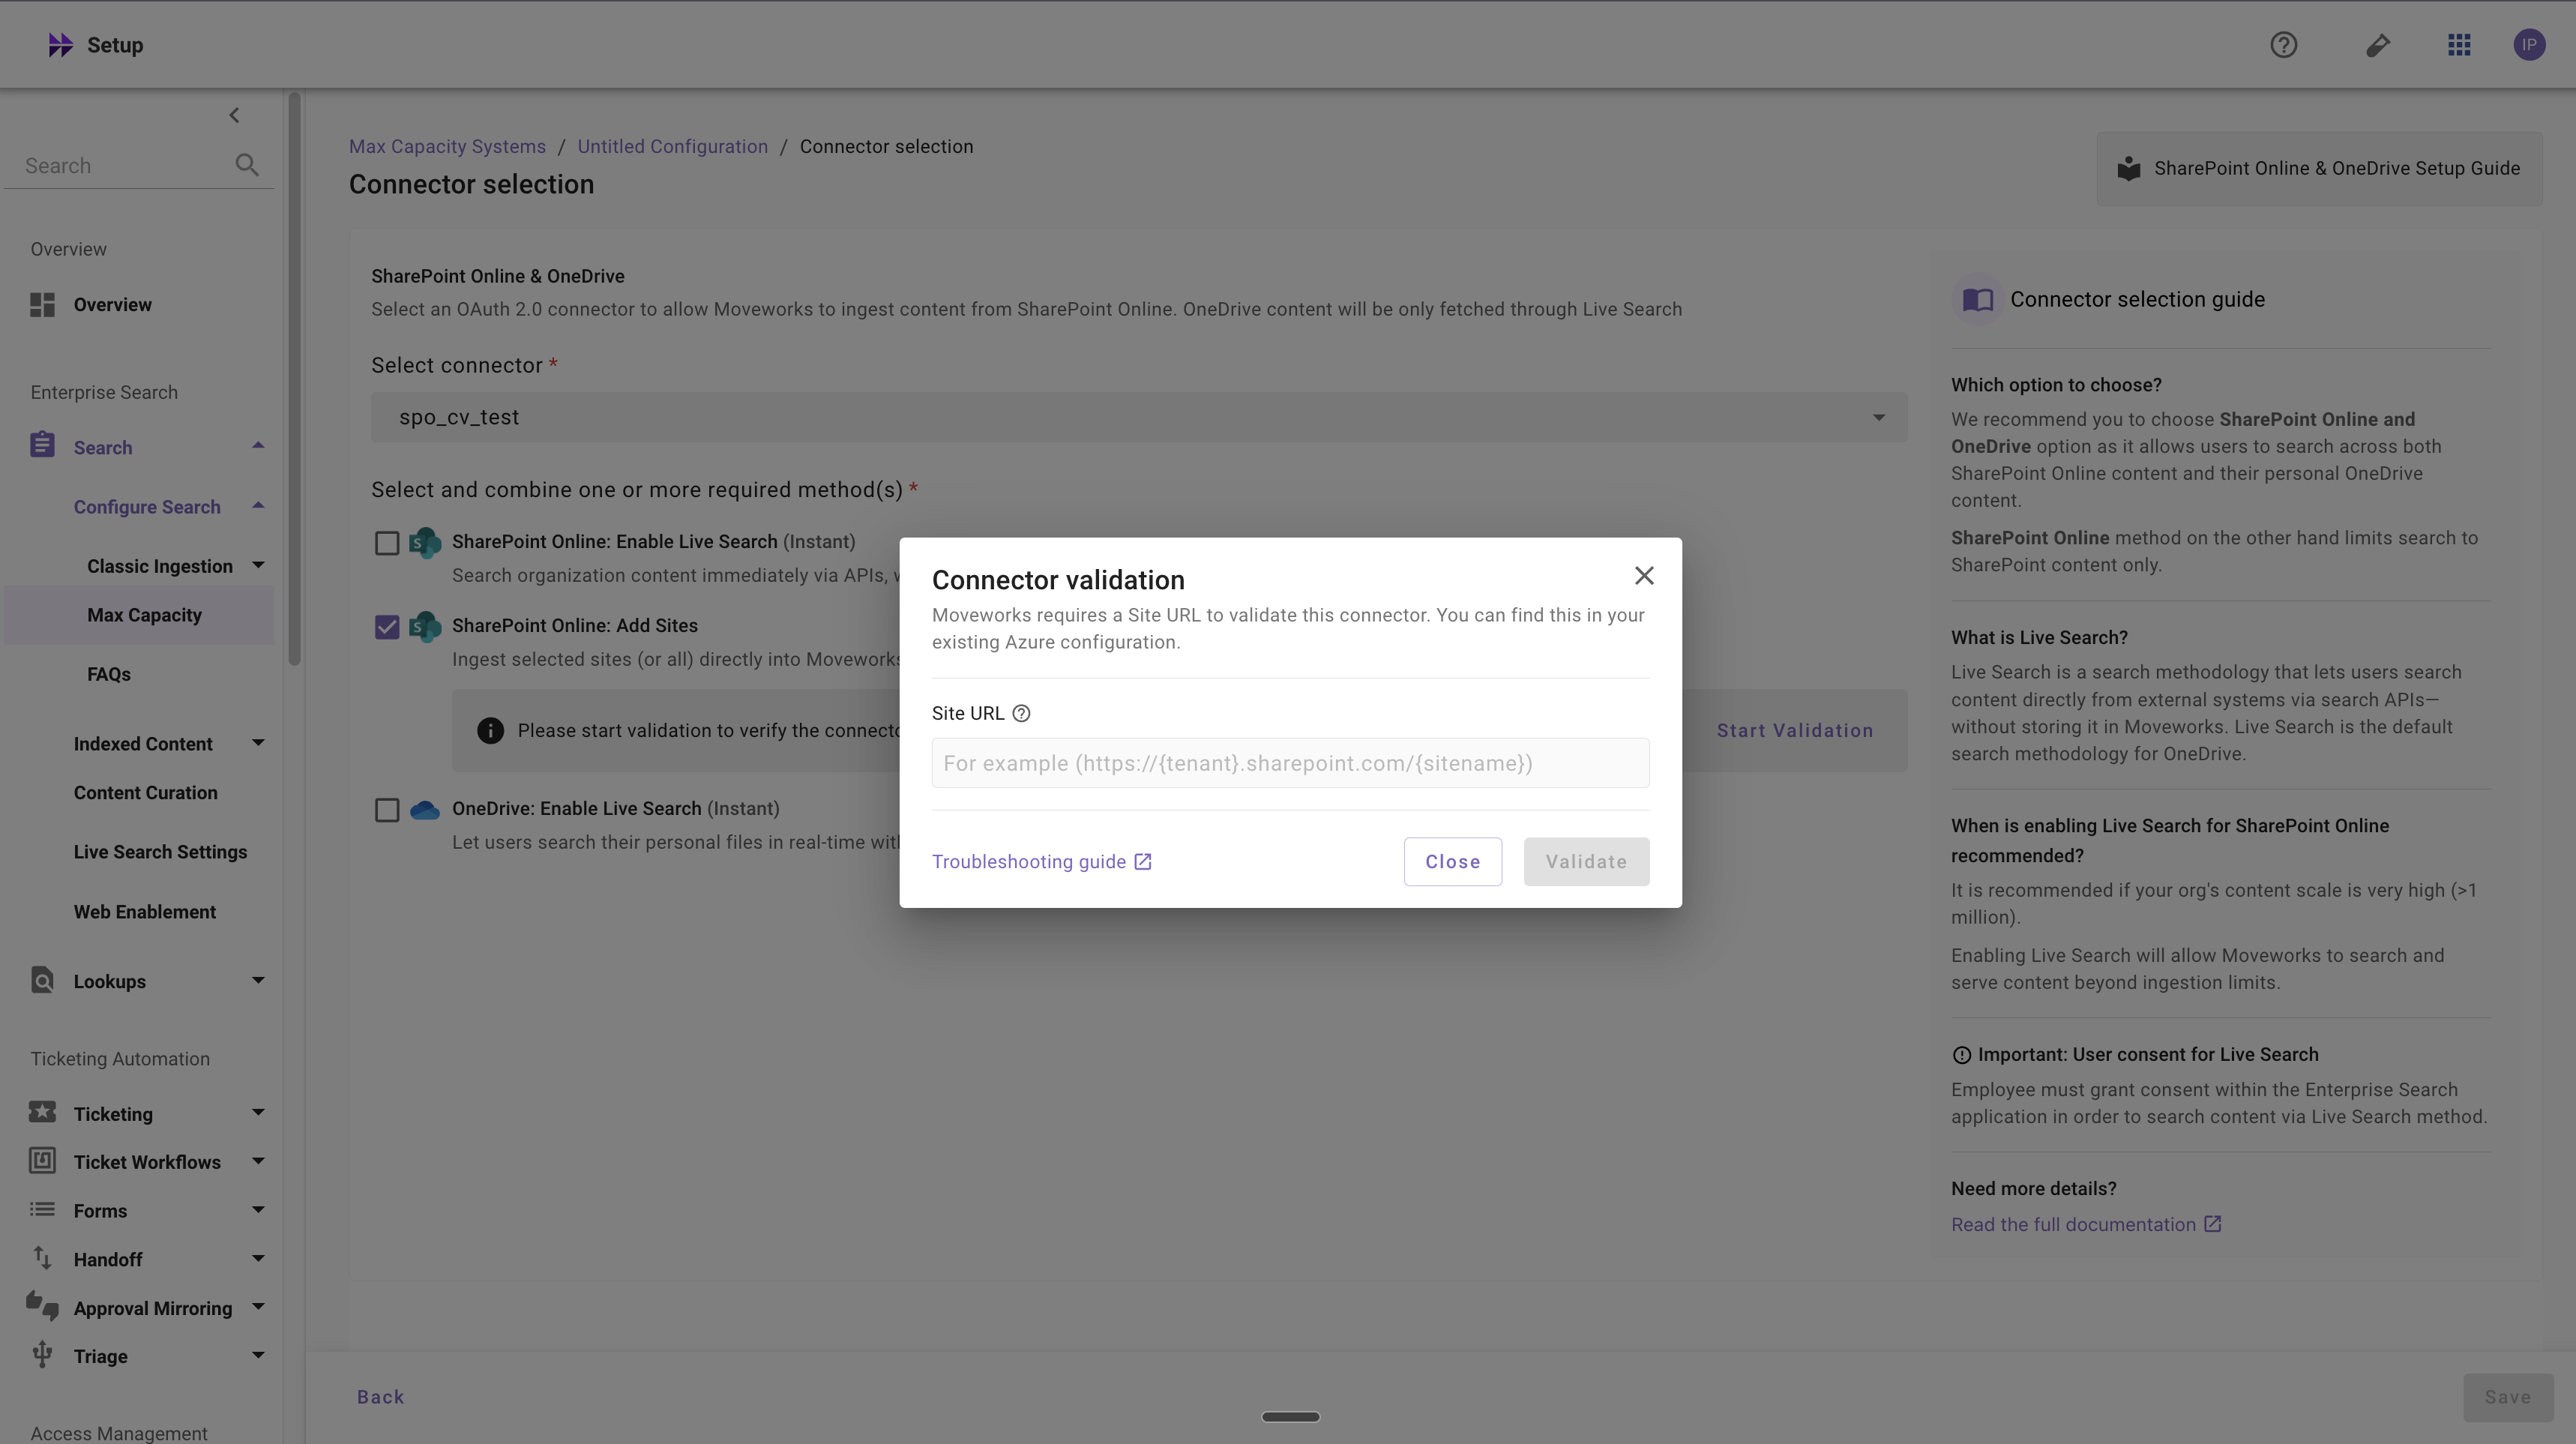Collapse the Search section arrow
This screenshot has height=1444, width=2576.
258,446
